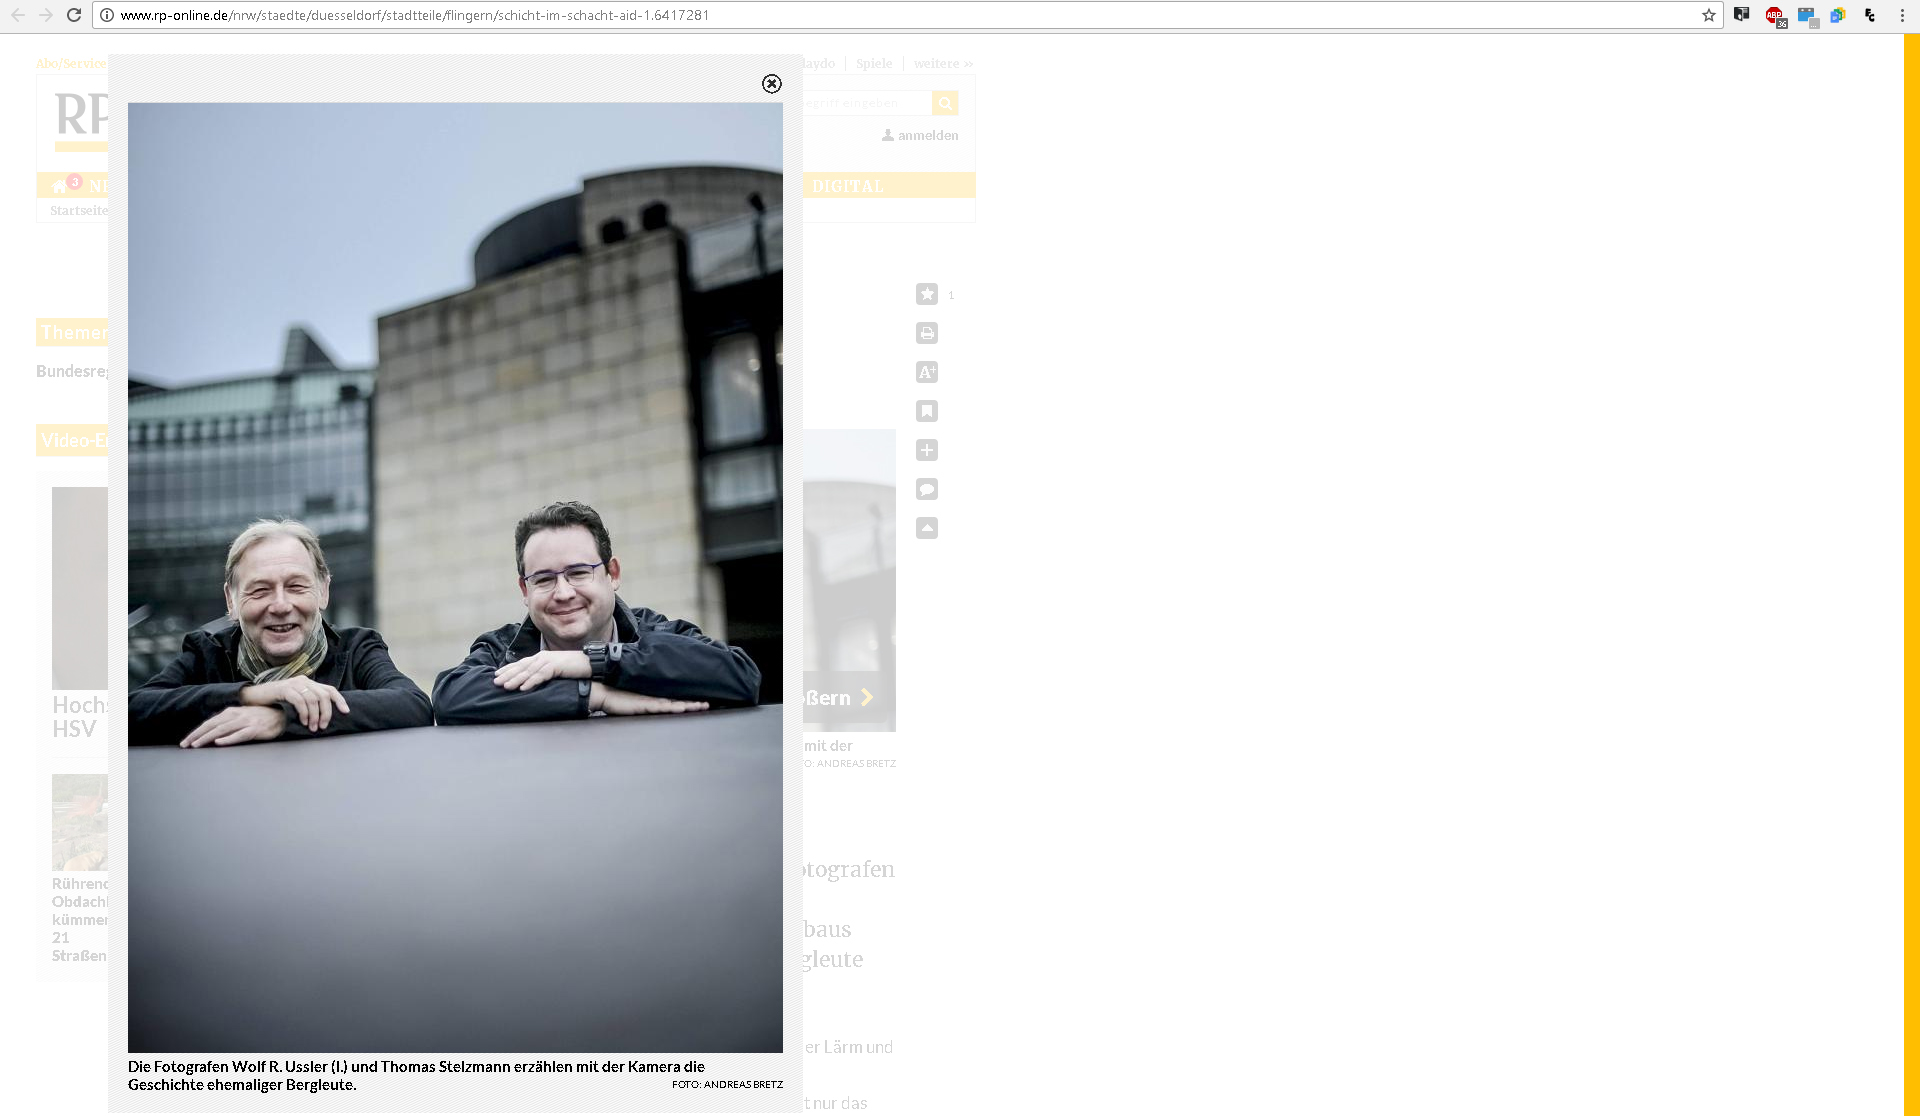The width and height of the screenshot is (1920, 1116).
Task: Click the yellow search magnifier button
Action: [x=945, y=103]
